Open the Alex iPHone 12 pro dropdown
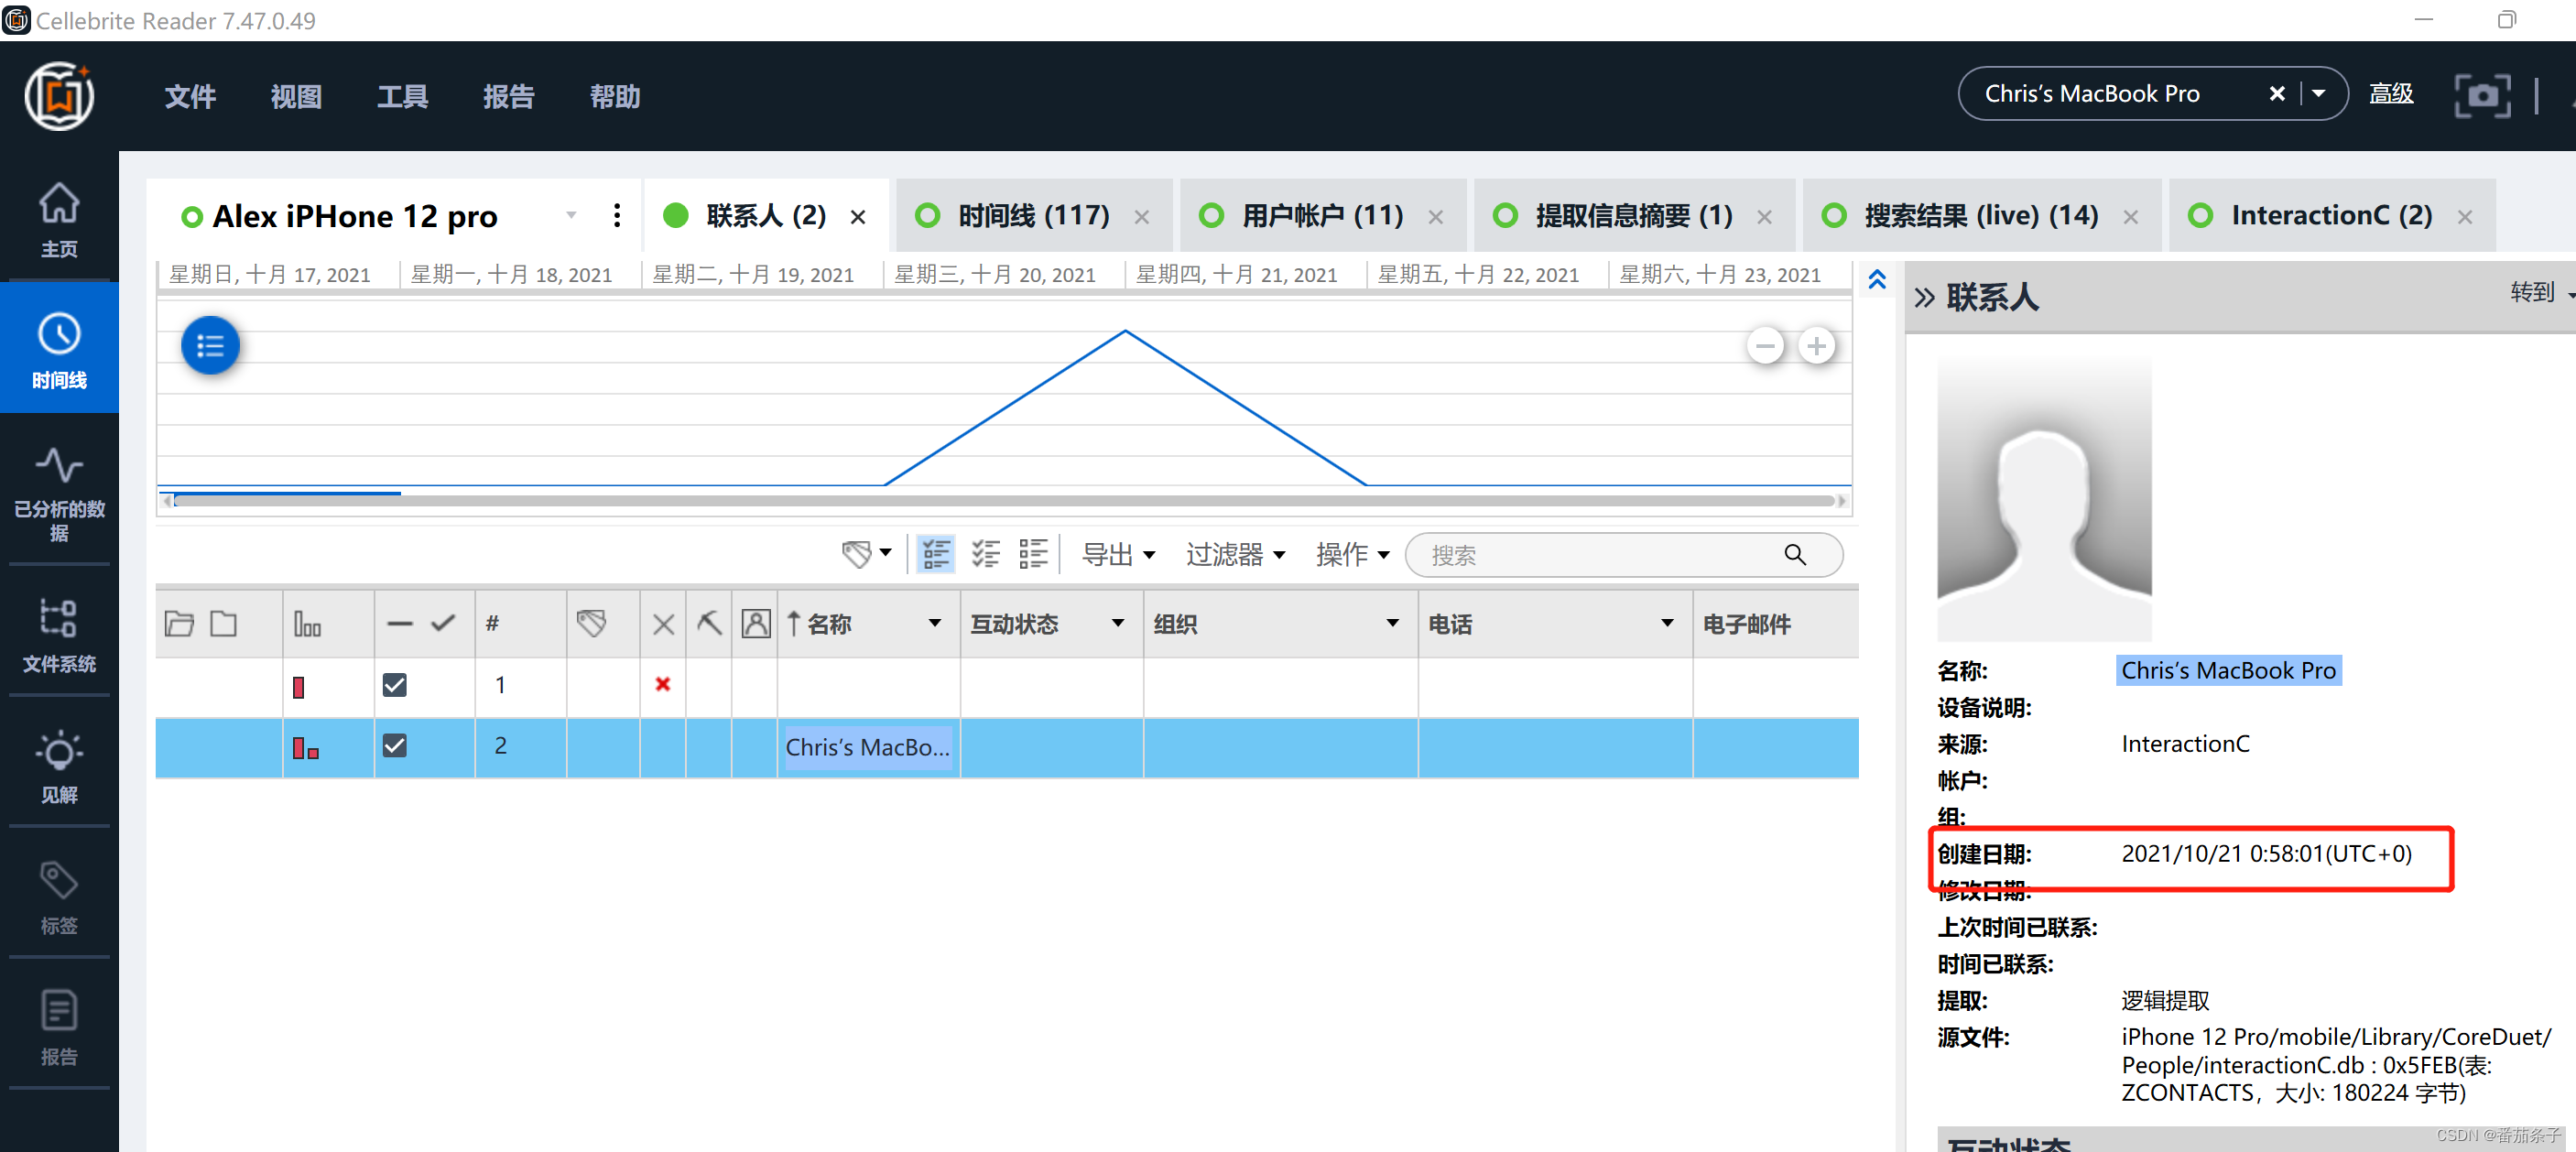 point(571,216)
